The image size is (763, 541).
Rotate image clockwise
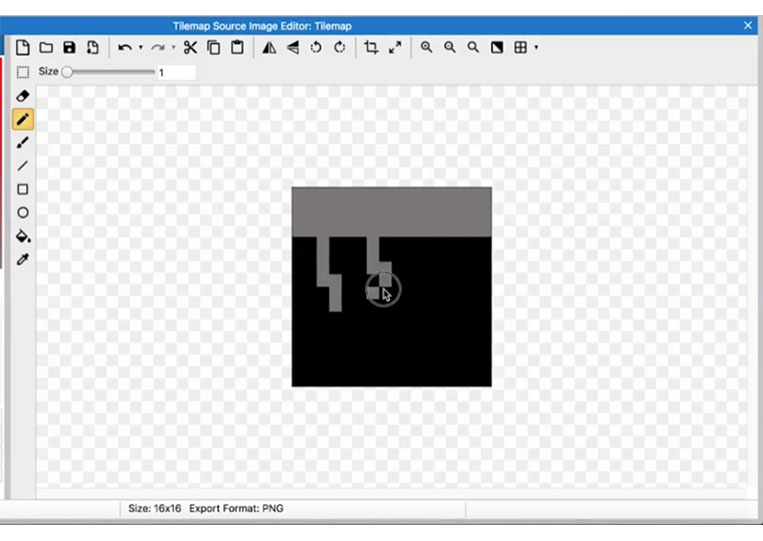click(x=340, y=47)
